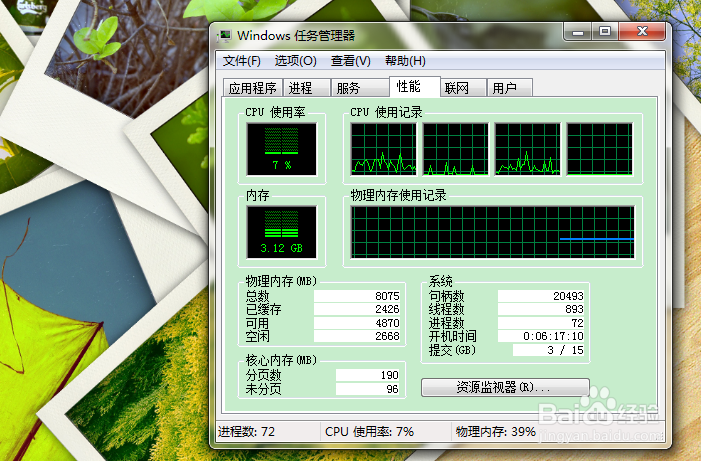Click the first CPU usage history graph

(384, 149)
